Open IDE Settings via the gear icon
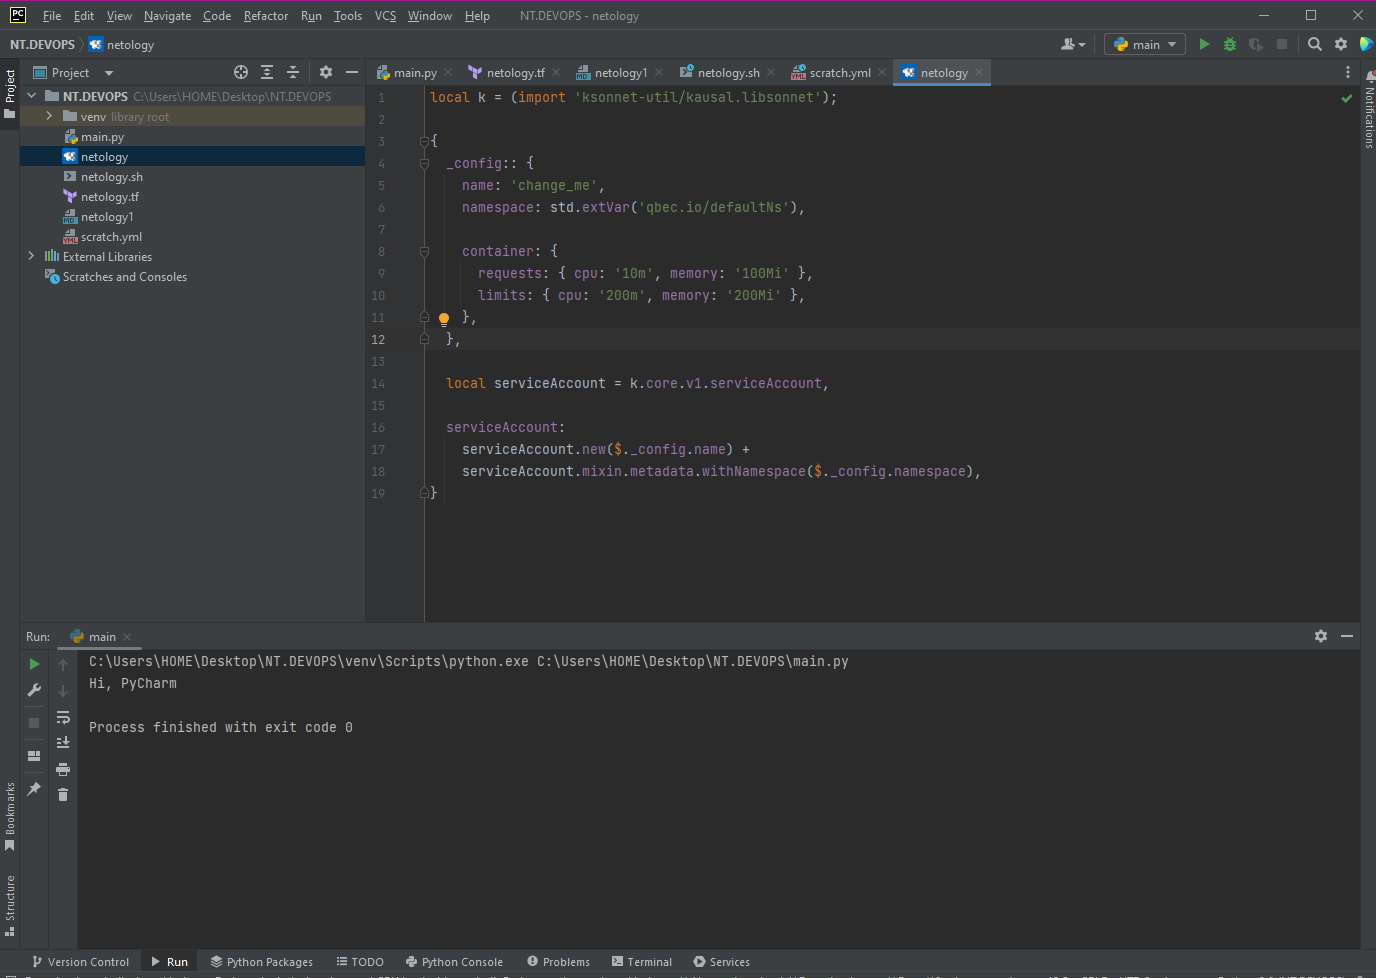The height and width of the screenshot is (978, 1376). (1340, 44)
